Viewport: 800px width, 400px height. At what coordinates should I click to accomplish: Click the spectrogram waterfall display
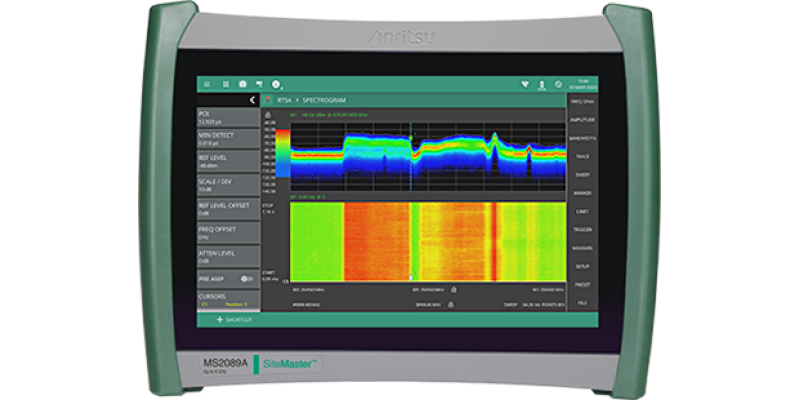click(428, 242)
